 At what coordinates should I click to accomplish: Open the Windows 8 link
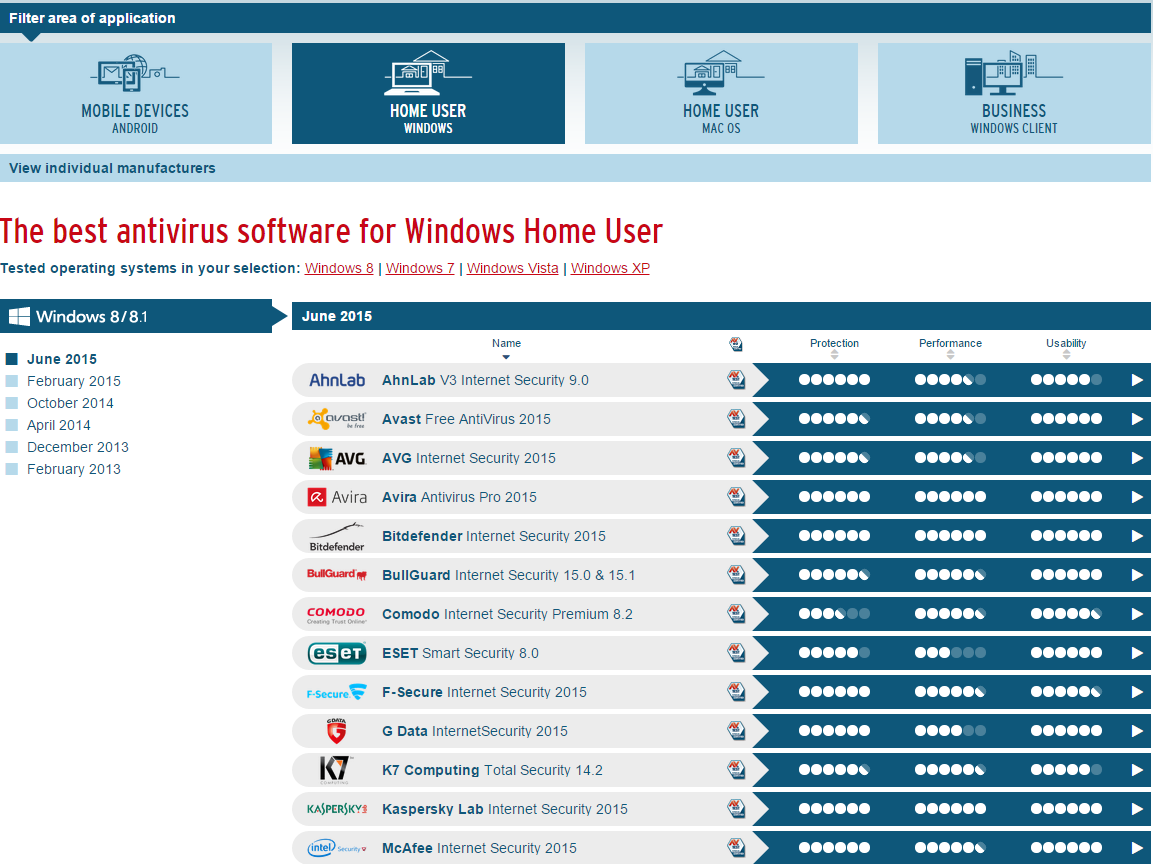coord(339,268)
